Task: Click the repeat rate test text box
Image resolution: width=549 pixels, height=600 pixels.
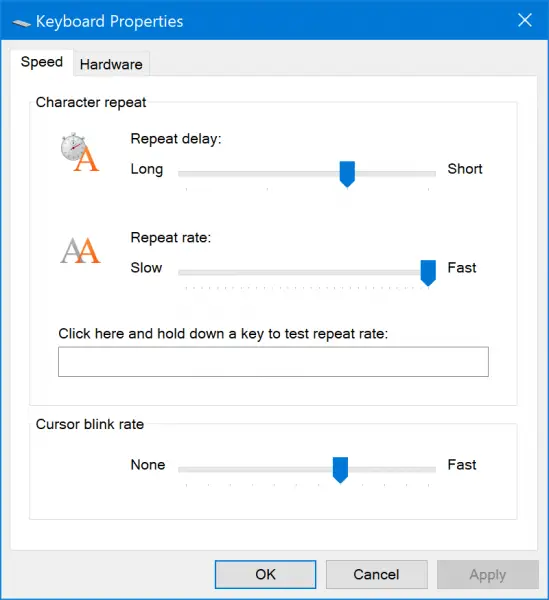Action: point(273,362)
